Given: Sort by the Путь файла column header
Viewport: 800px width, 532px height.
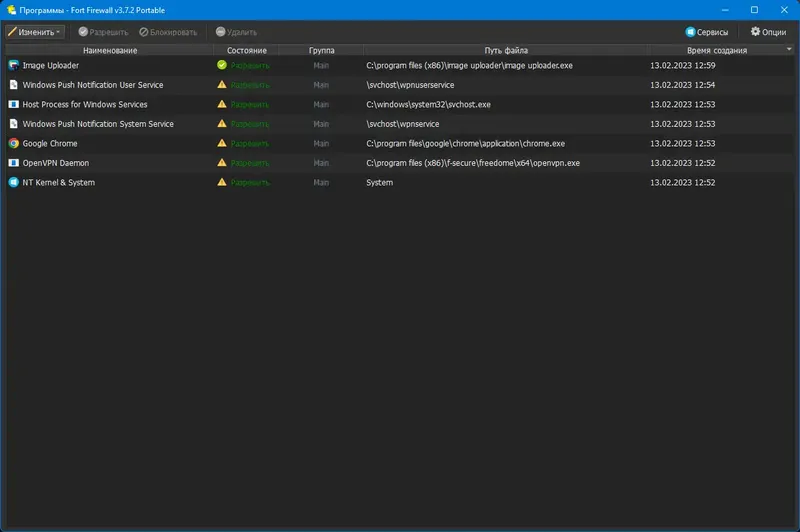Looking at the screenshot, I should (x=506, y=50).
